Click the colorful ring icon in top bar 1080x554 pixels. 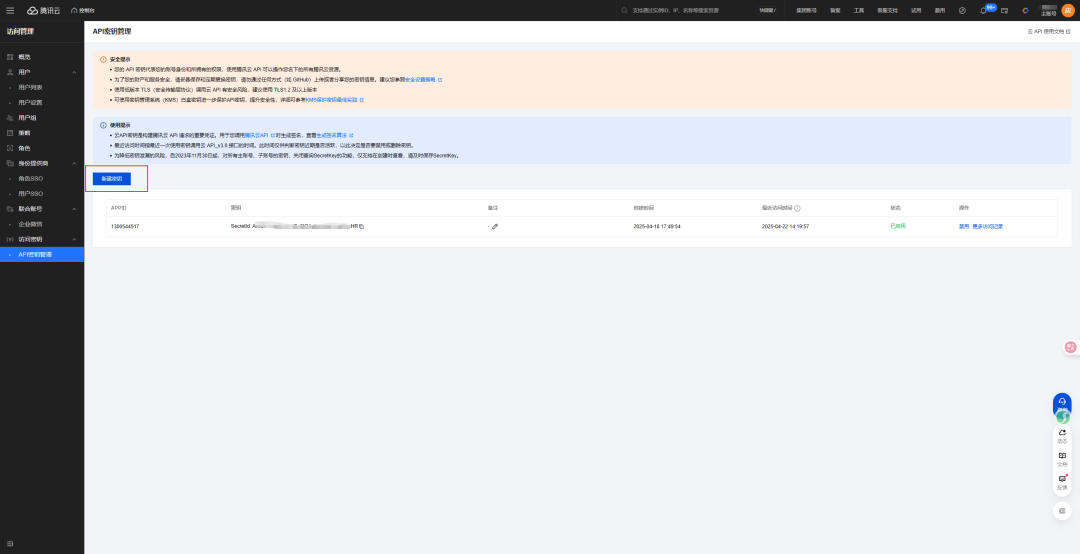1025,10
